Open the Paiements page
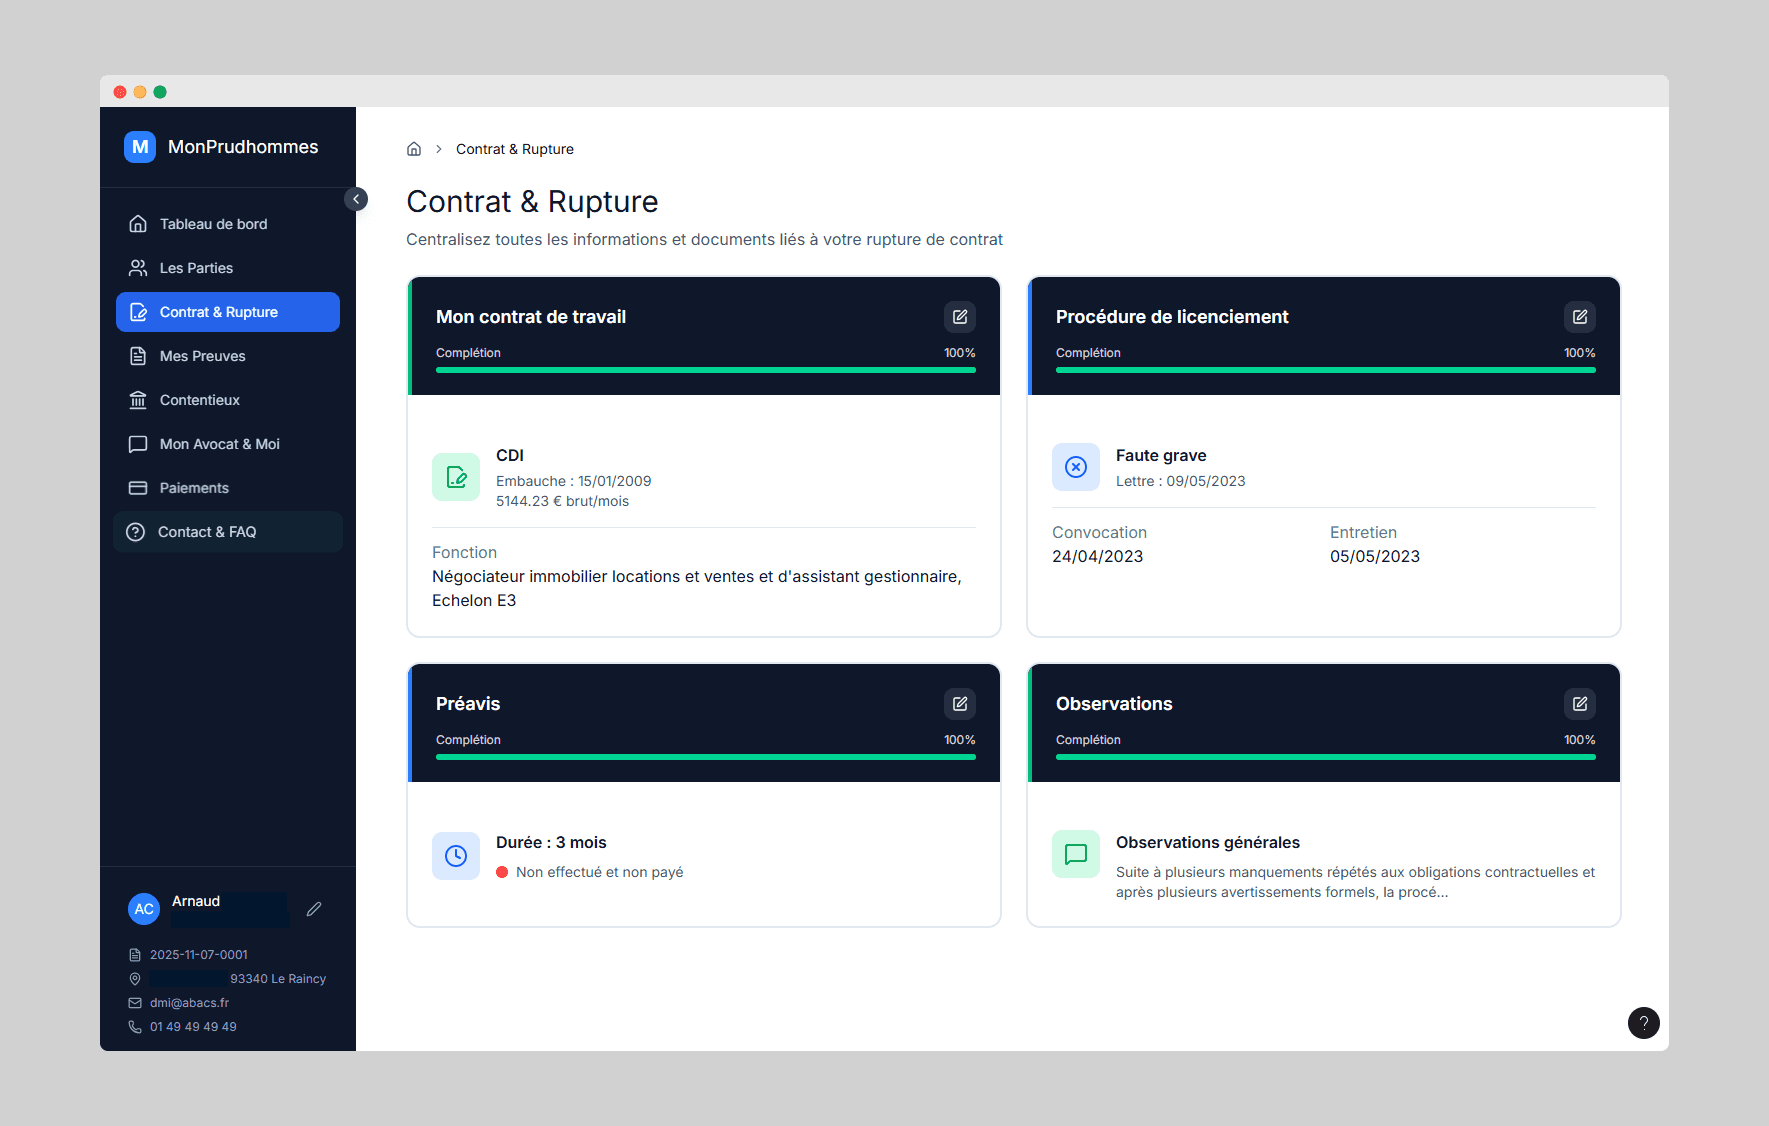 point(194,488)
